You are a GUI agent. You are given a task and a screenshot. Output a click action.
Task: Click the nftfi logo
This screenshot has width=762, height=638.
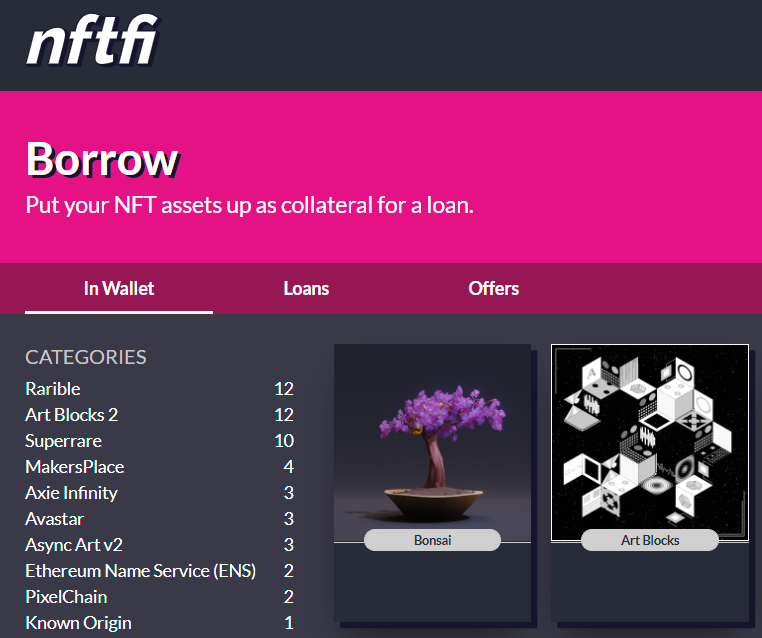click(92, 43)
